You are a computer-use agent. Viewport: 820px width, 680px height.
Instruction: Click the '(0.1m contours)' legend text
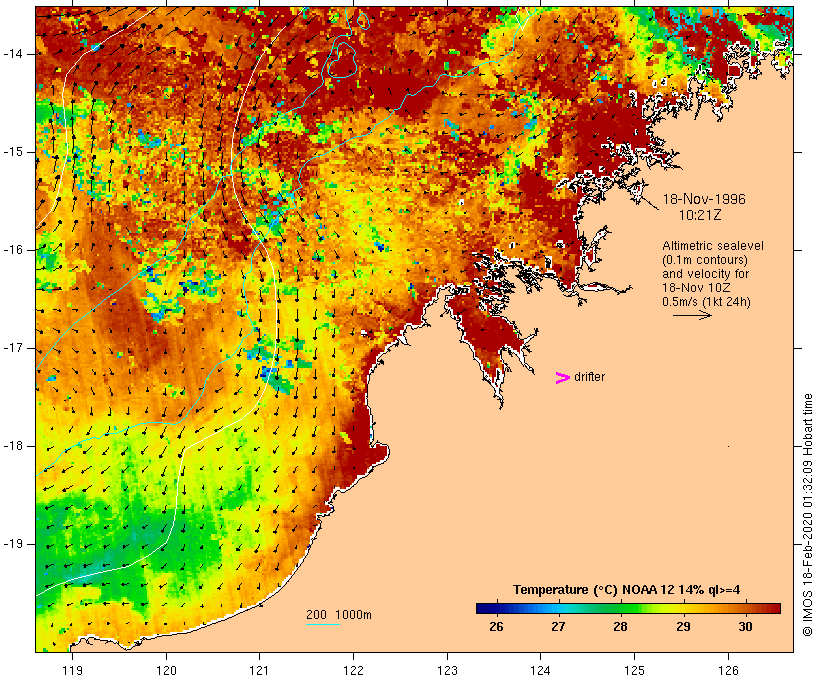point(705,260)
